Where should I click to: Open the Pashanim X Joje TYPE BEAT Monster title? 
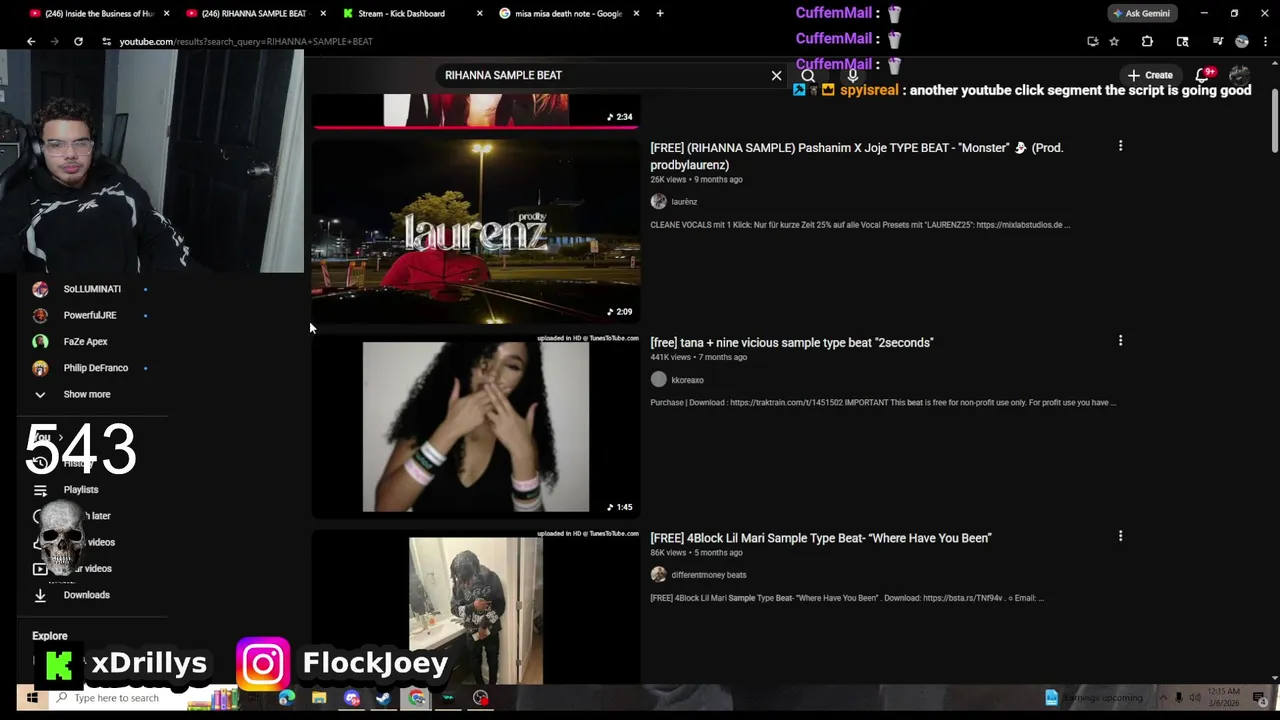click(x=856, y=156)
